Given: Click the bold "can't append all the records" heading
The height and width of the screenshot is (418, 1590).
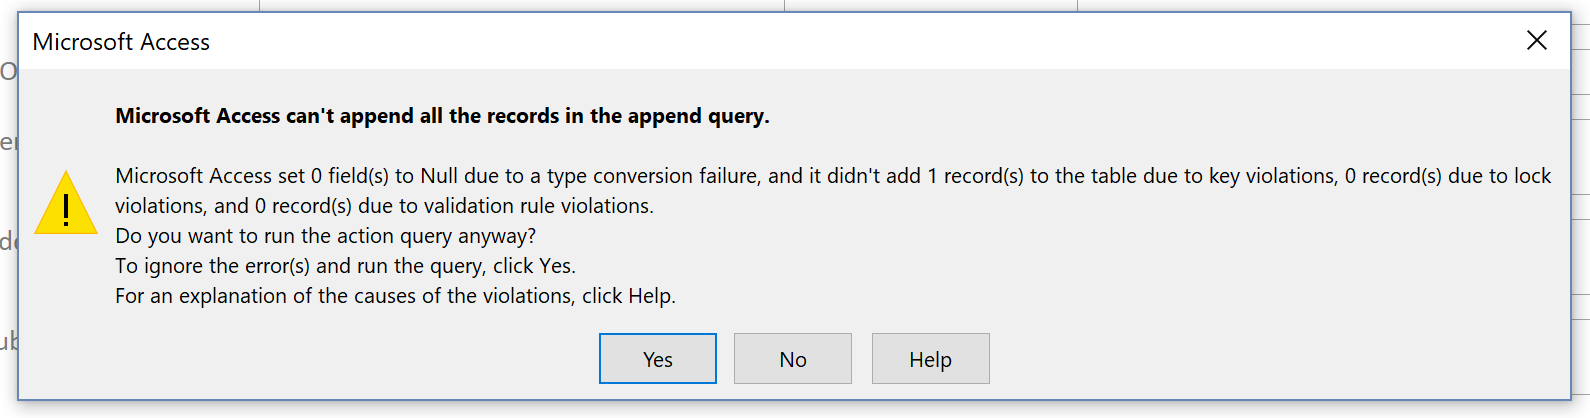Looking at the screenshot, I should pos(442,116).
